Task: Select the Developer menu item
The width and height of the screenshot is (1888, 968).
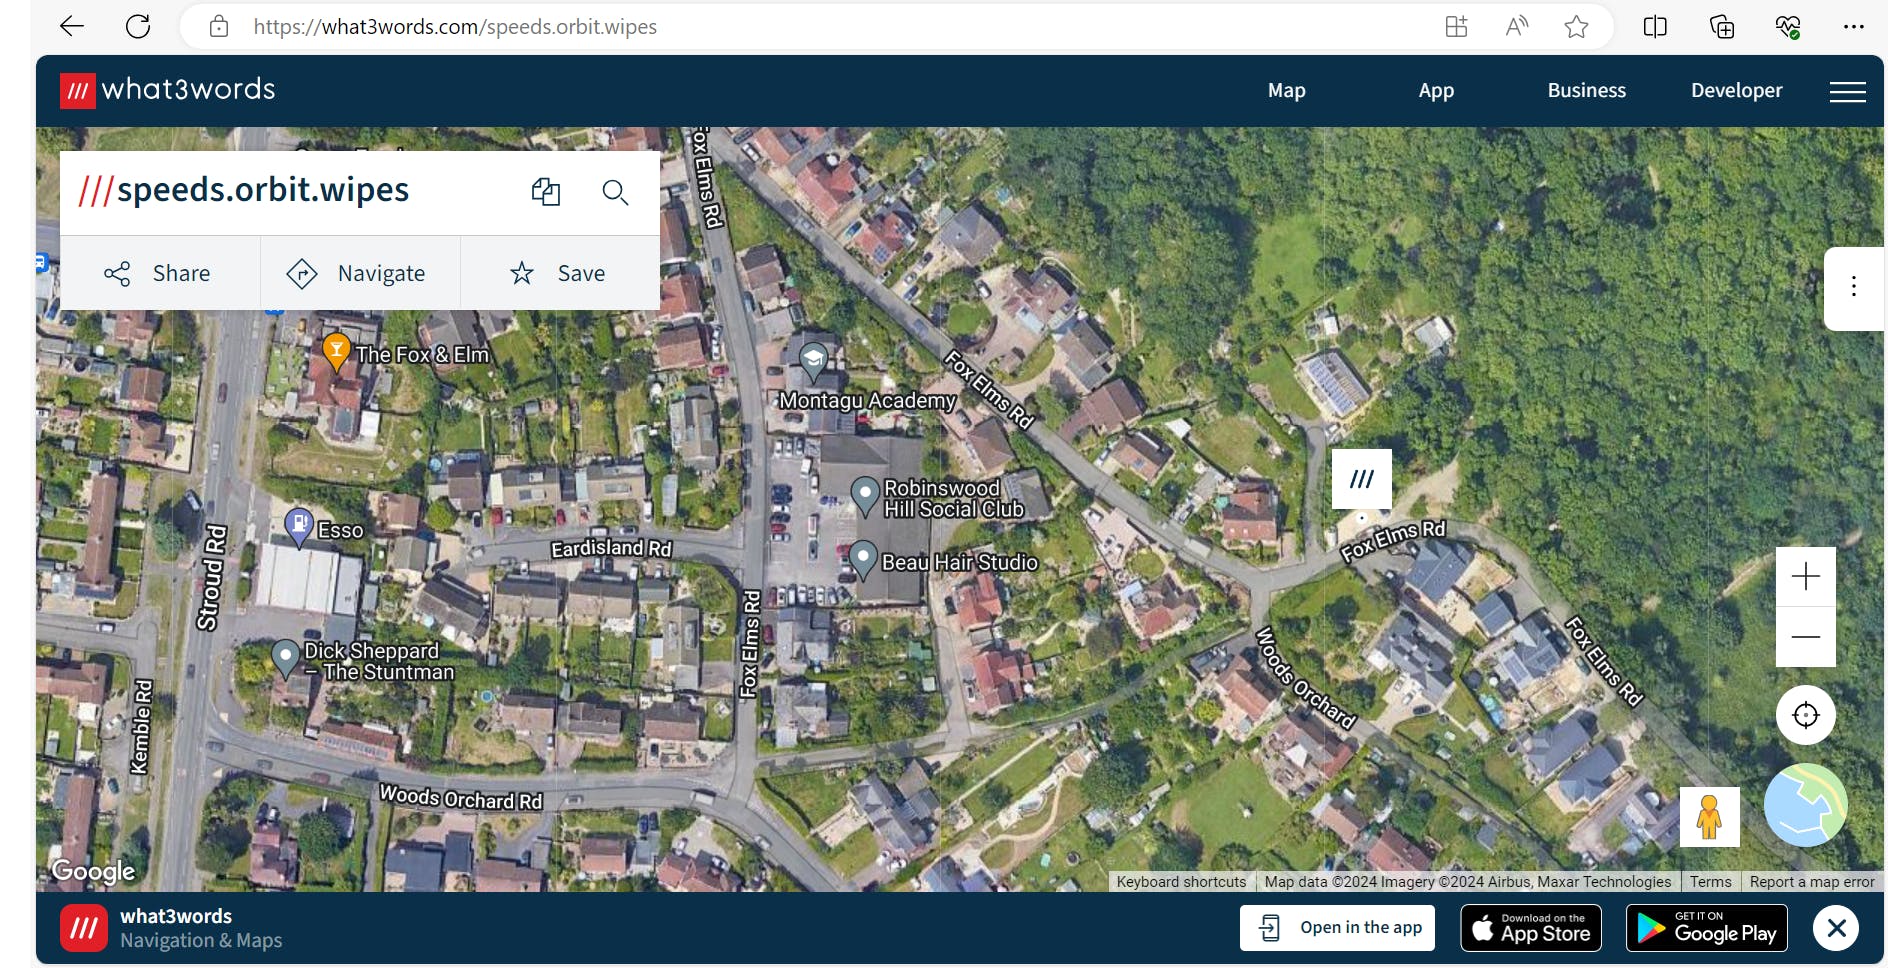Action: click(1736, 90)
